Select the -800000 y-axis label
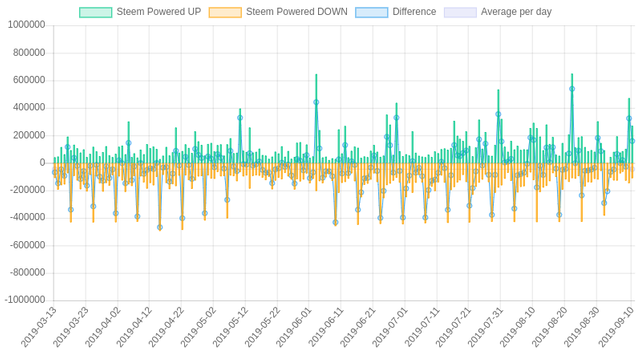The width and height of the screenshot is (640, 361). 27,273
